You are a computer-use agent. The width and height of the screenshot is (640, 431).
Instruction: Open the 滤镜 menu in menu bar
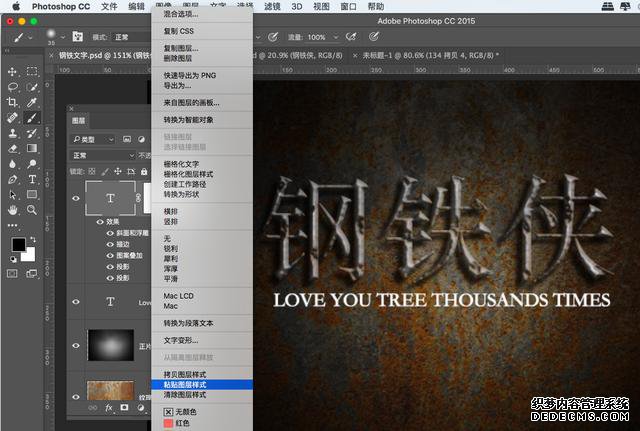(272, 7)
